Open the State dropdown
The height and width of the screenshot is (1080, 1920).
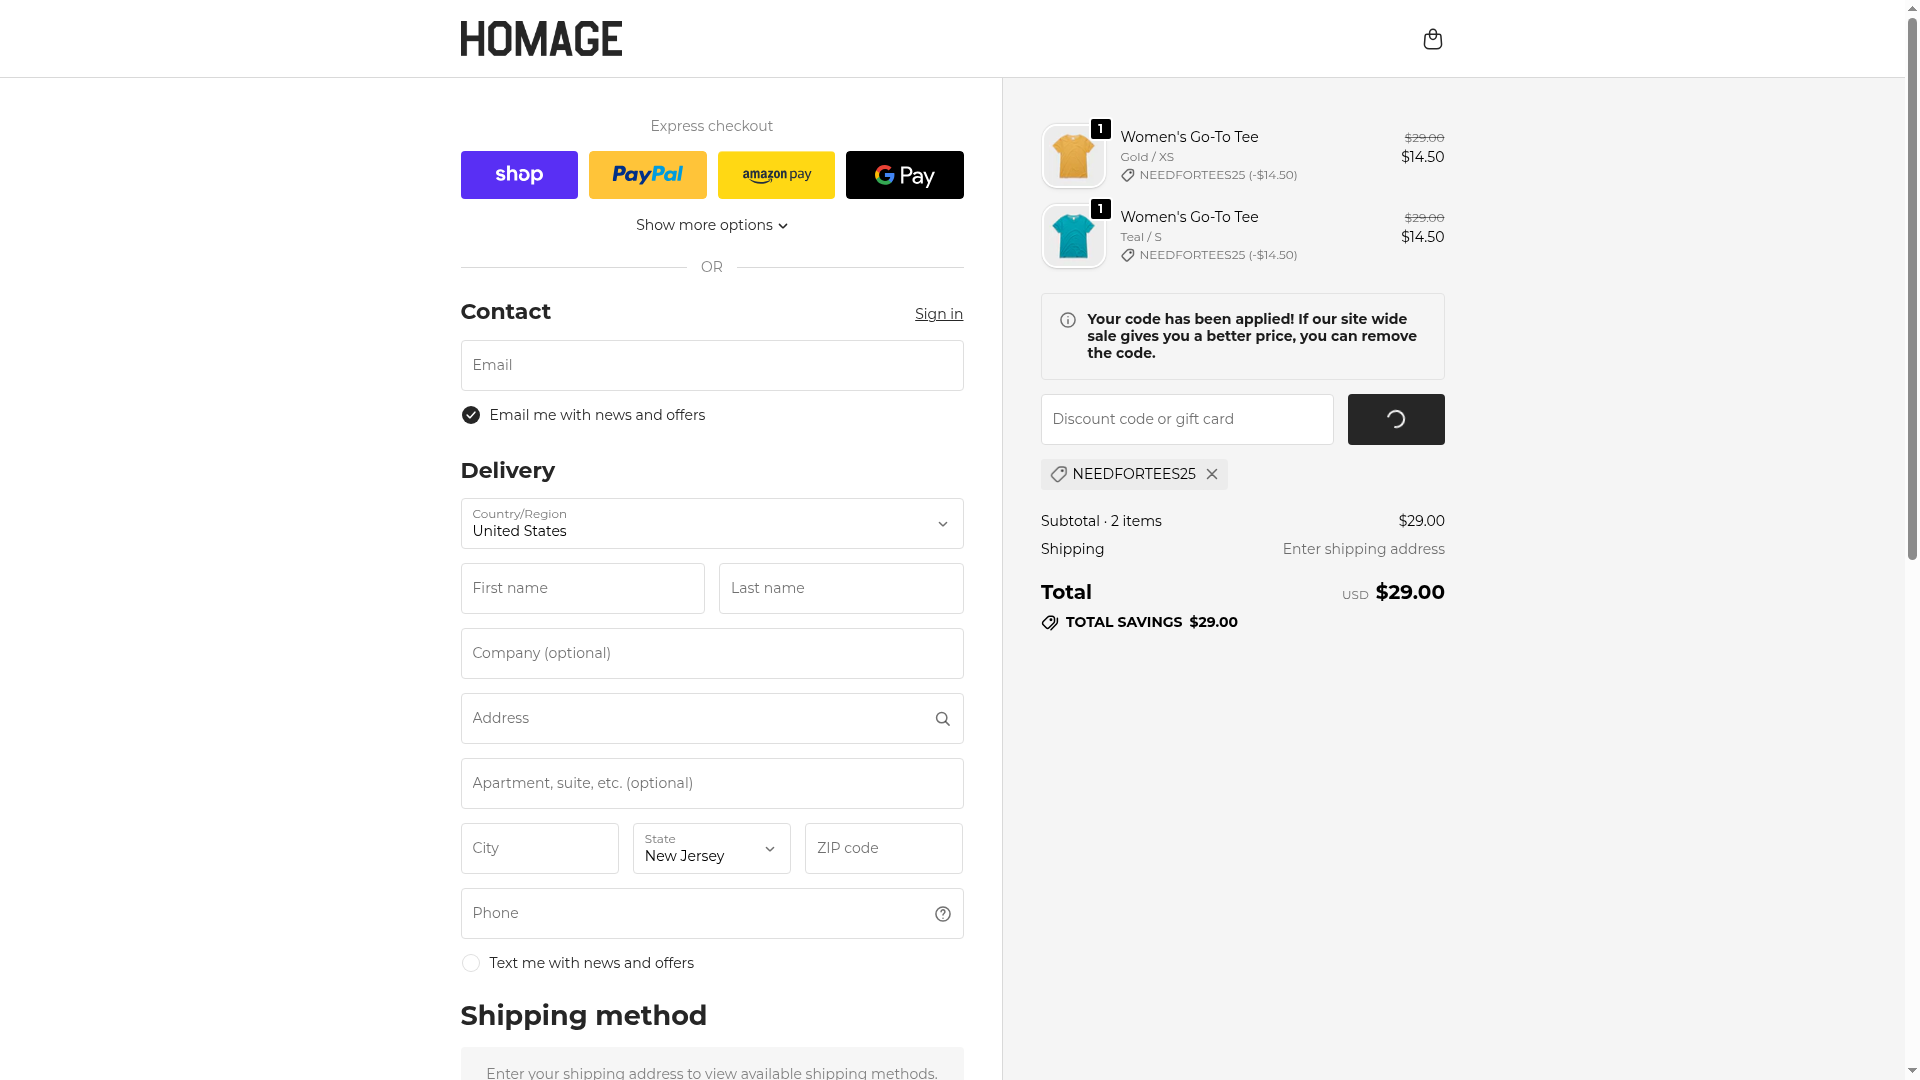tap(711, 848)
